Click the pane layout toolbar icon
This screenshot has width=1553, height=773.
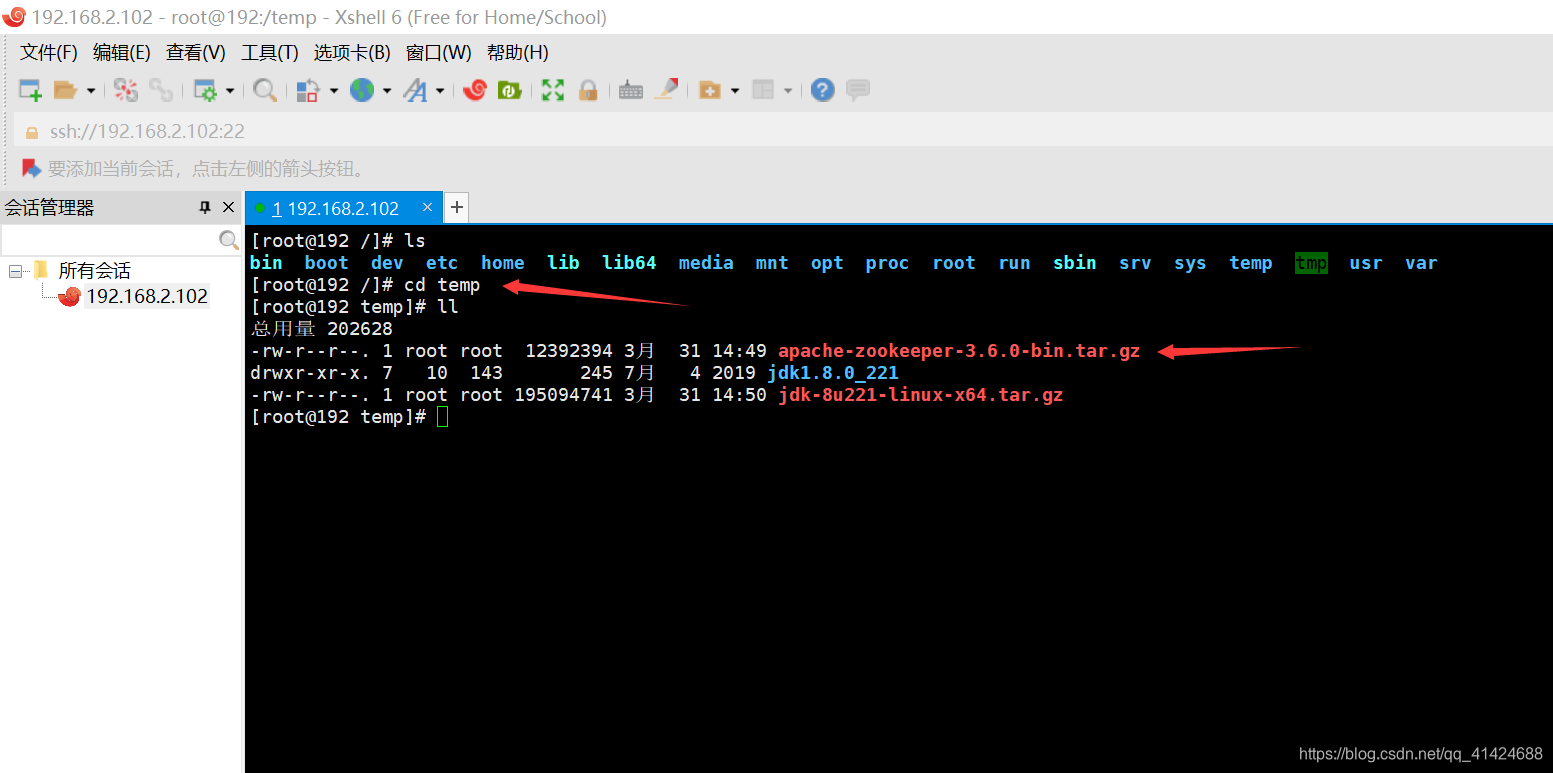tap(763, 90)
